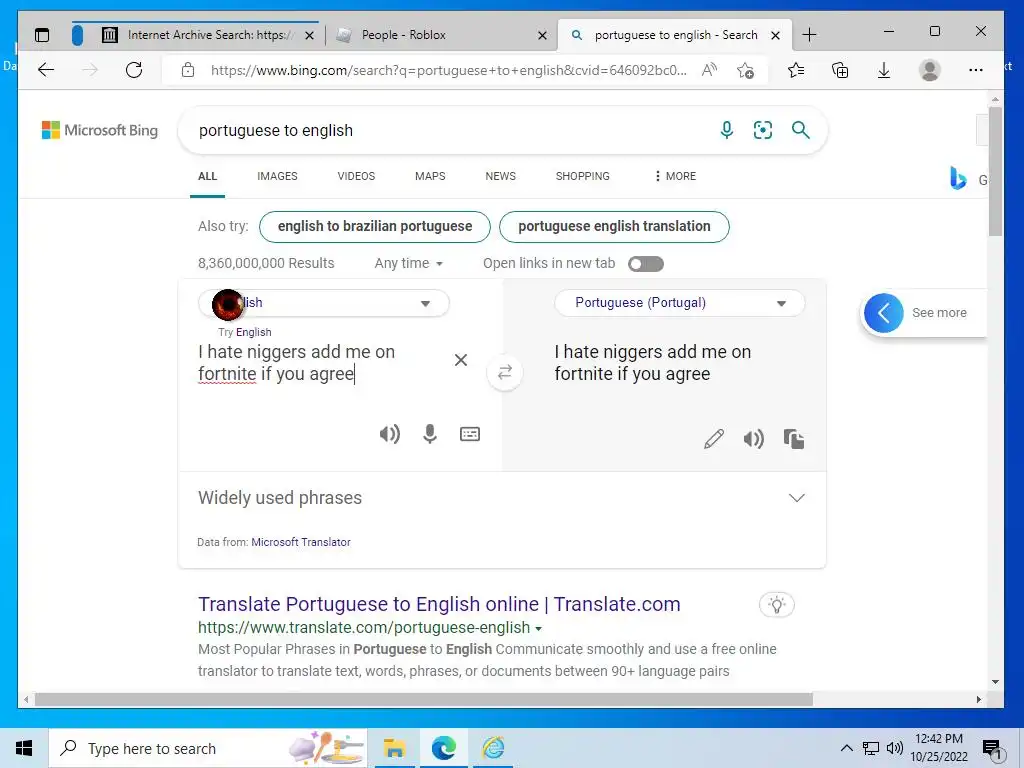Suggest an edit to translation
The image size is (1024, 768).
[x=714, y=439]
